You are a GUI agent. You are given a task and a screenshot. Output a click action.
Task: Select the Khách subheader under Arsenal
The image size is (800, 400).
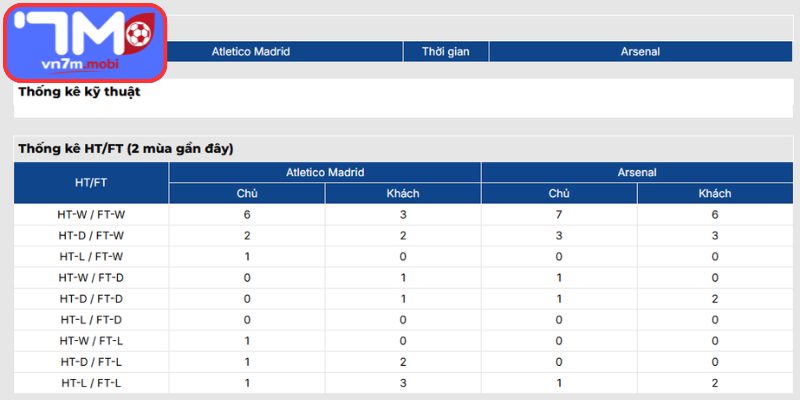click(x=715, y=193)
